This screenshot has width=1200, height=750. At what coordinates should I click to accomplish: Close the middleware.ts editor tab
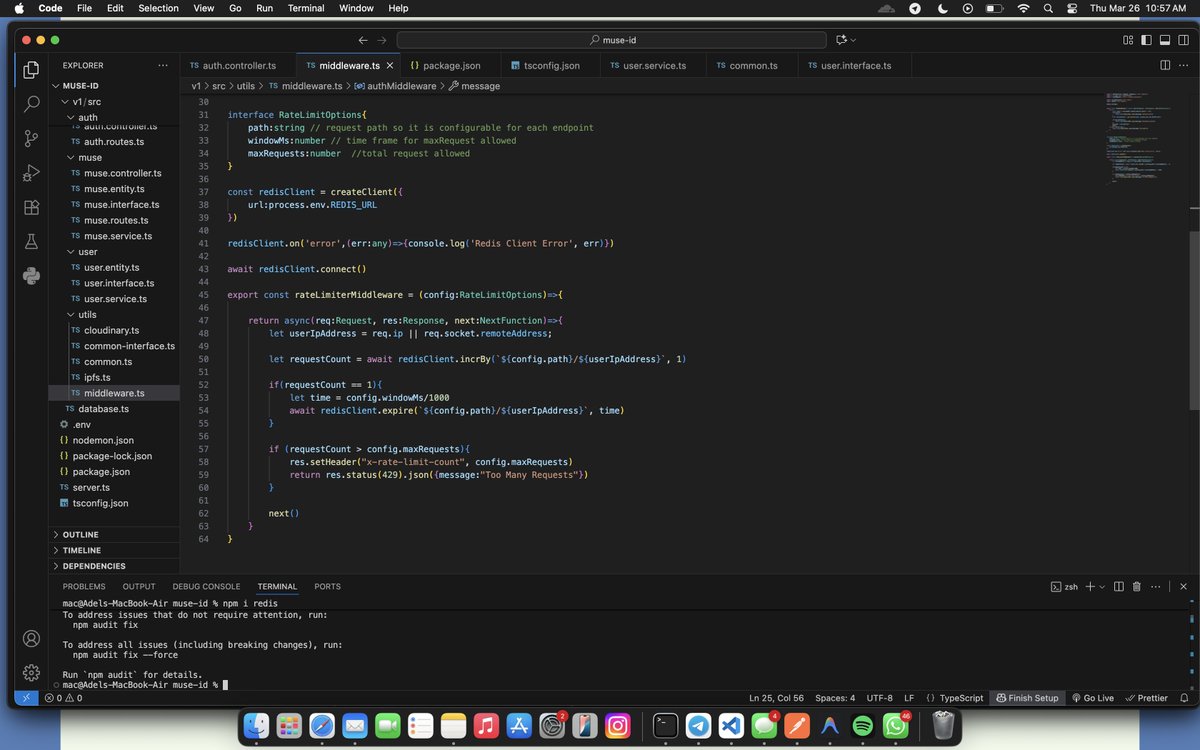click(391, 65)
